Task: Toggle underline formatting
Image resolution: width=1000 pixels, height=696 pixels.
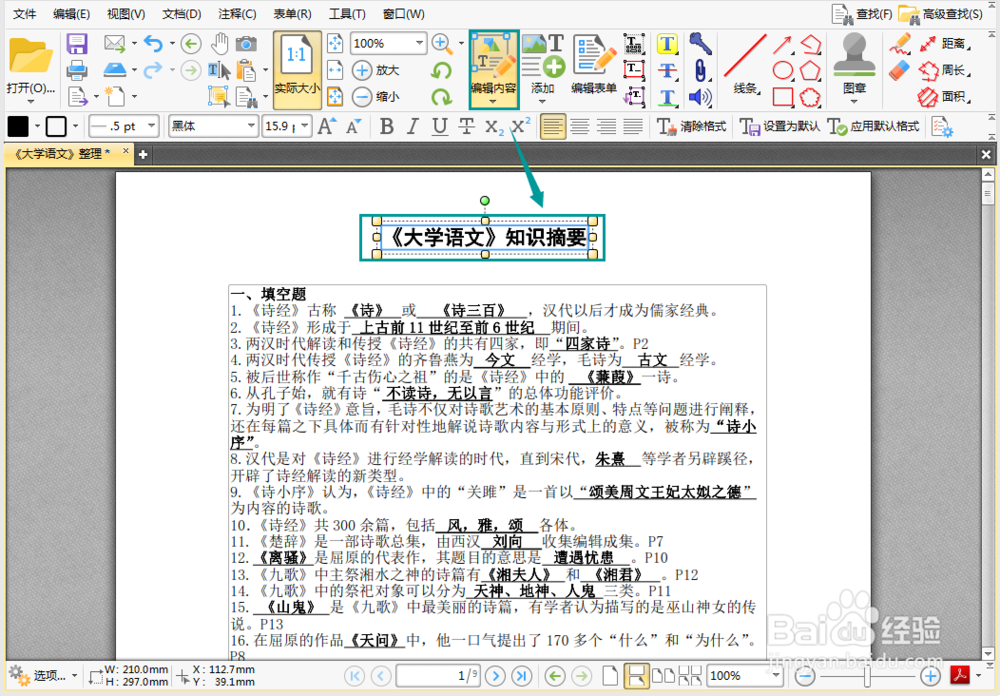Action: pyautogui.click(x=439, y=126)
